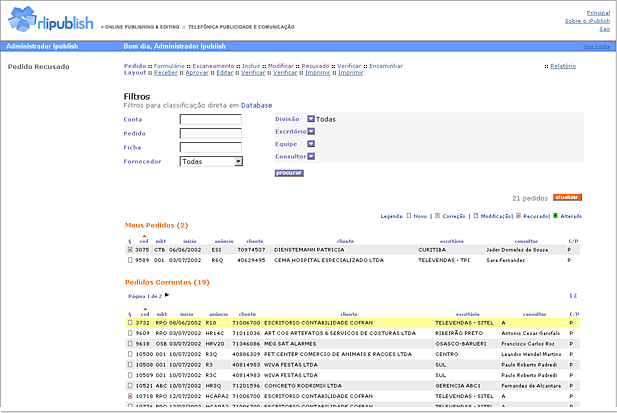
Task: Click refused status icon of order 10718
Action: [130, 396]
